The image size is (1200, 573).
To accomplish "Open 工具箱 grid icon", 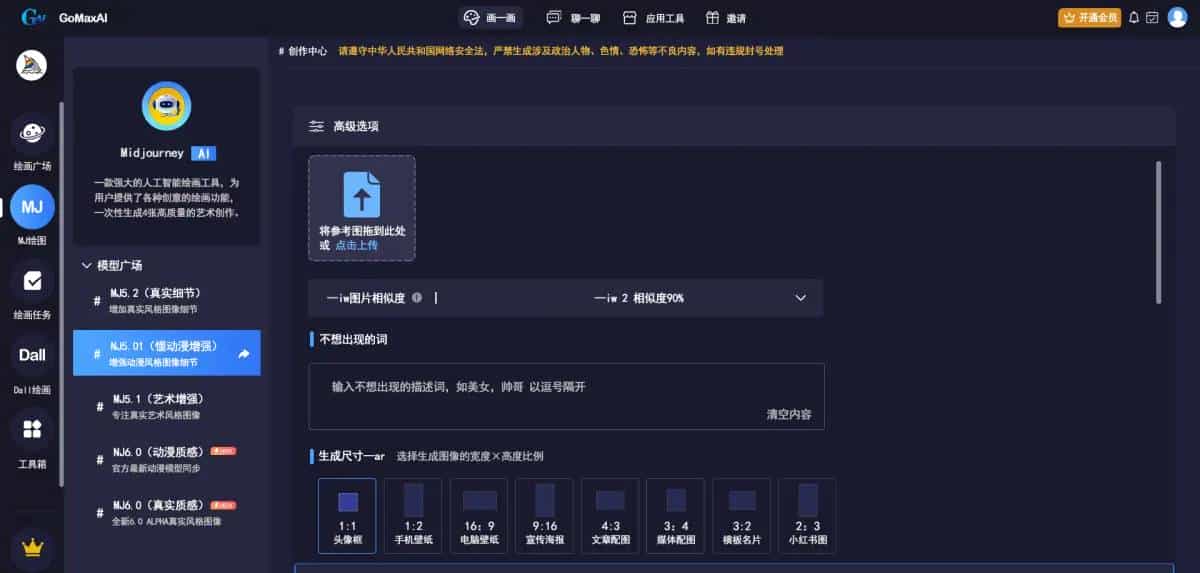I will 32,429.
